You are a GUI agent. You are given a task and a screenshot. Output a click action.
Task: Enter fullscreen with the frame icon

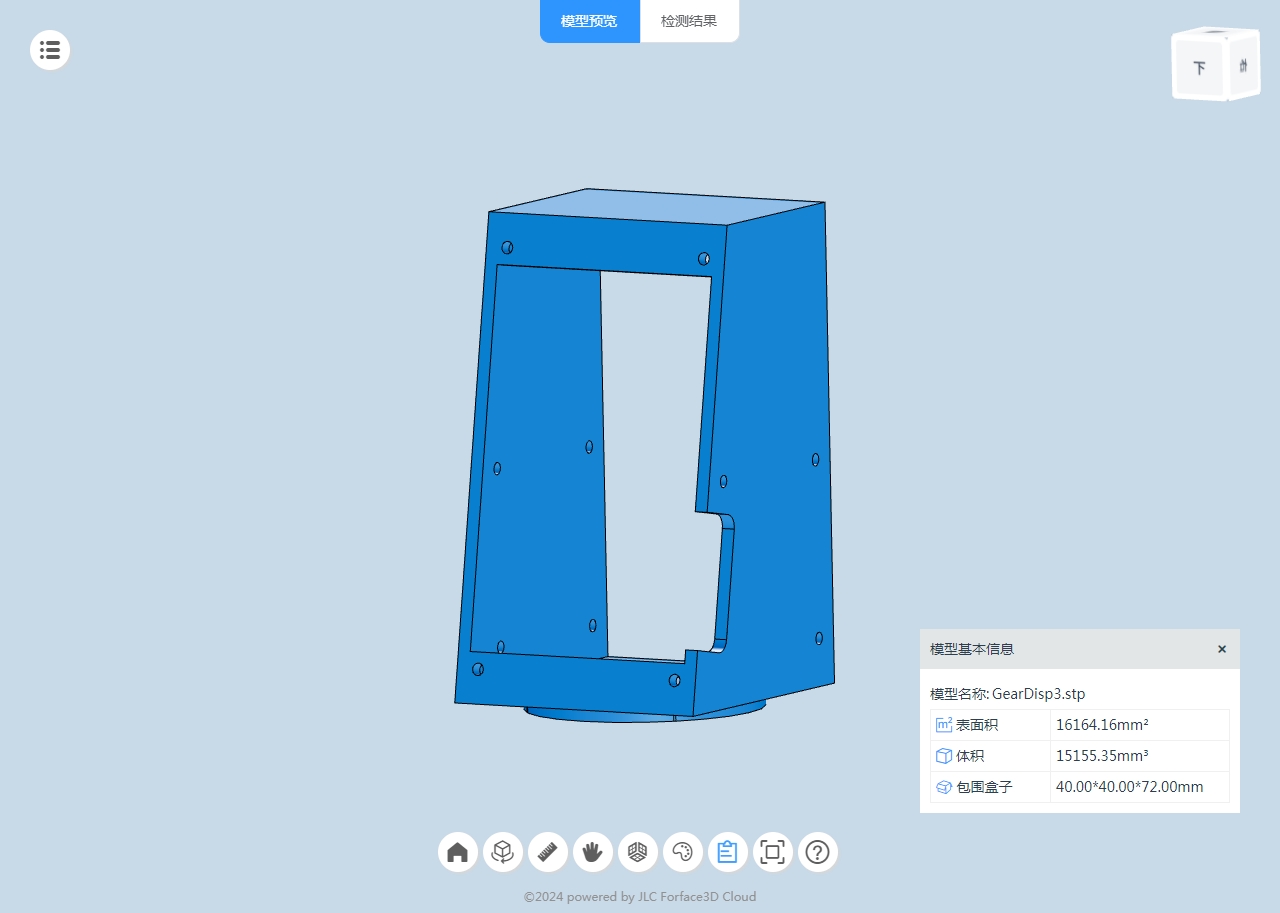coord(773,852)
